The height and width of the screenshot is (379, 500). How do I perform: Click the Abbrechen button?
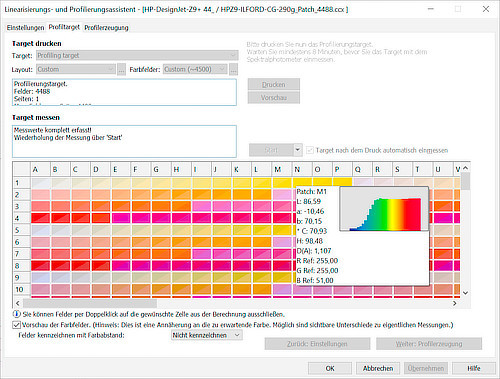(x=378, y=368)
